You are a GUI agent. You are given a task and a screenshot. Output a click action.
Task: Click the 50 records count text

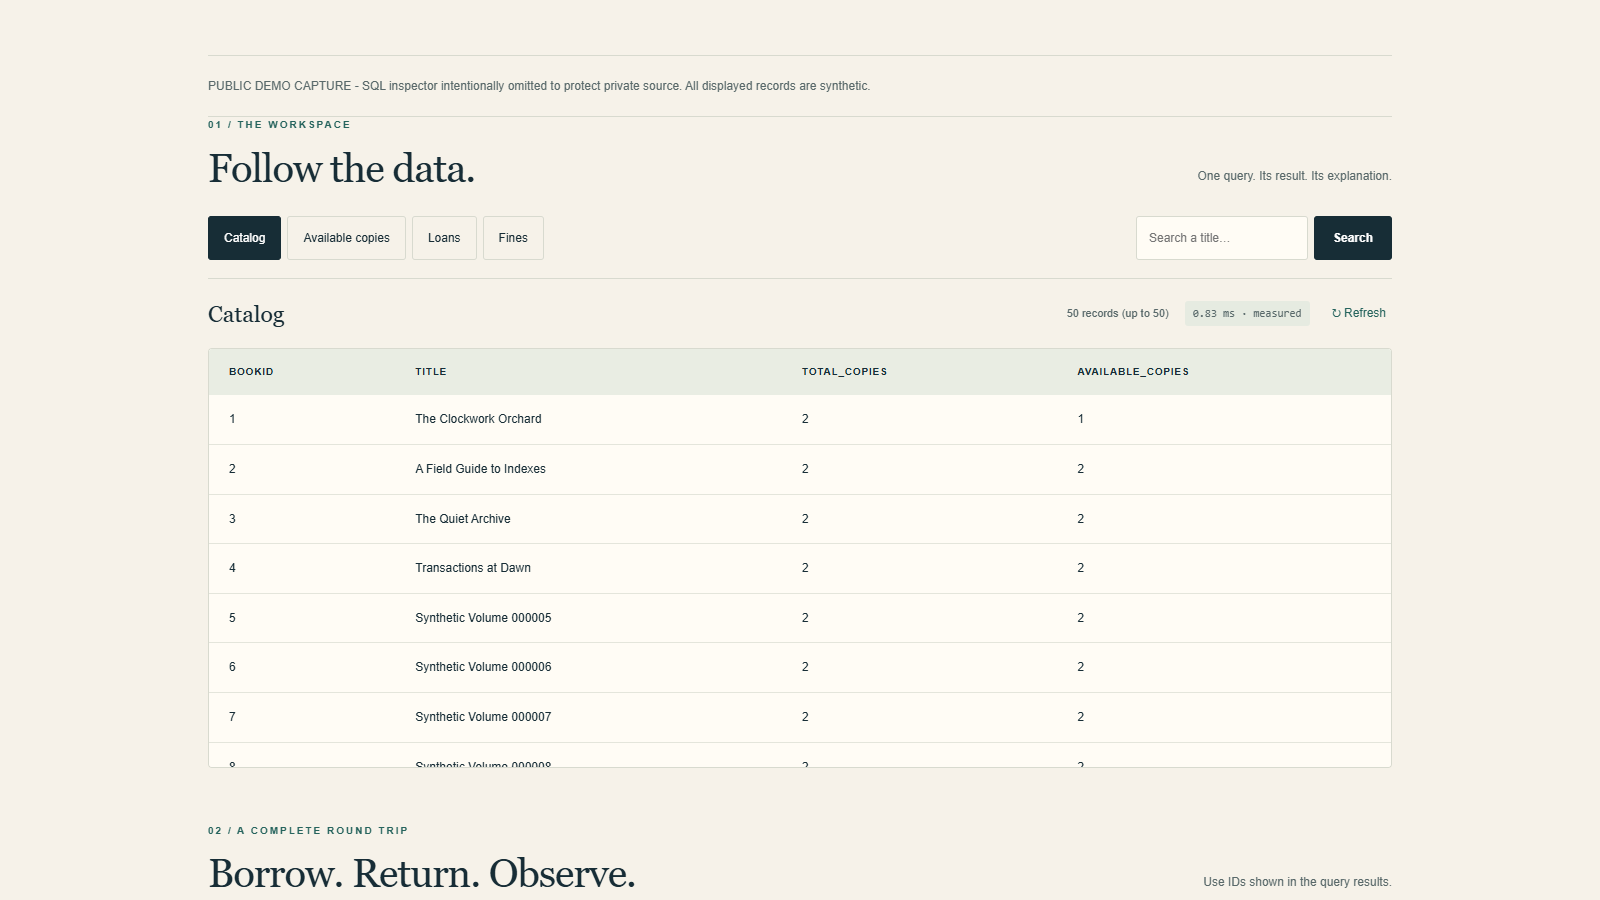pos(1117,314)
